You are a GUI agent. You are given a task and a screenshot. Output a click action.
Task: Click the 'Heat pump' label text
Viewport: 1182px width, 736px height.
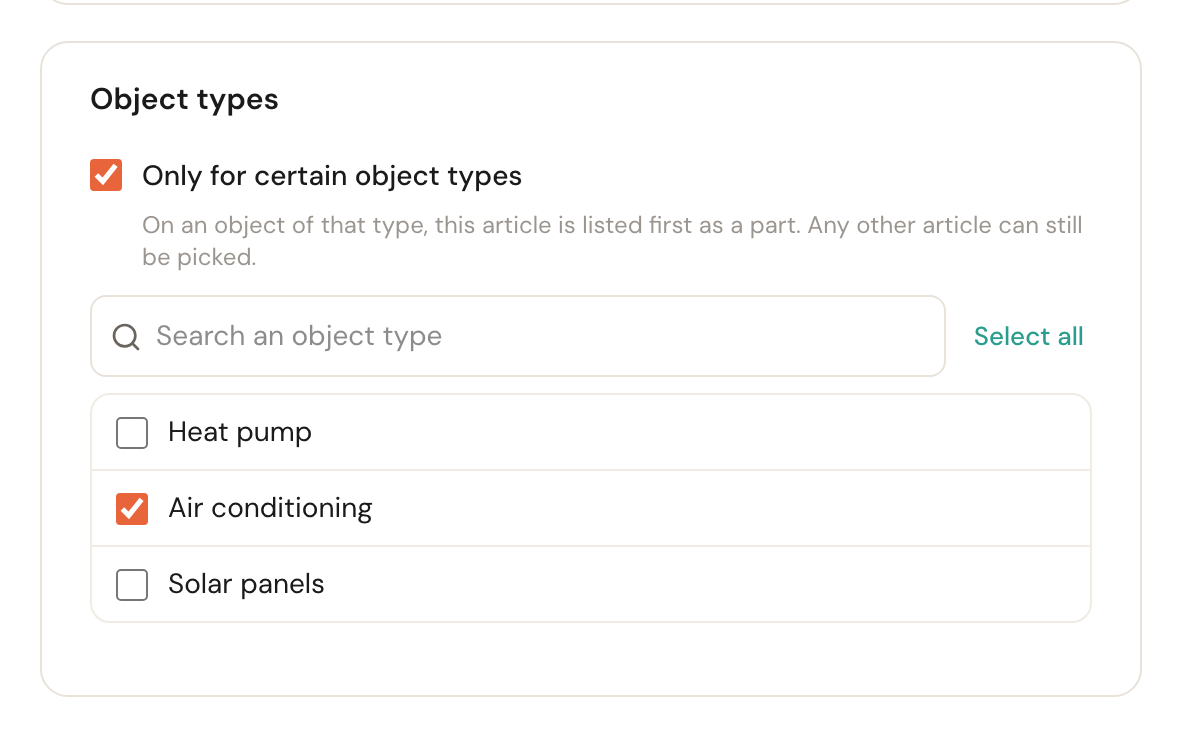point(240,433)
